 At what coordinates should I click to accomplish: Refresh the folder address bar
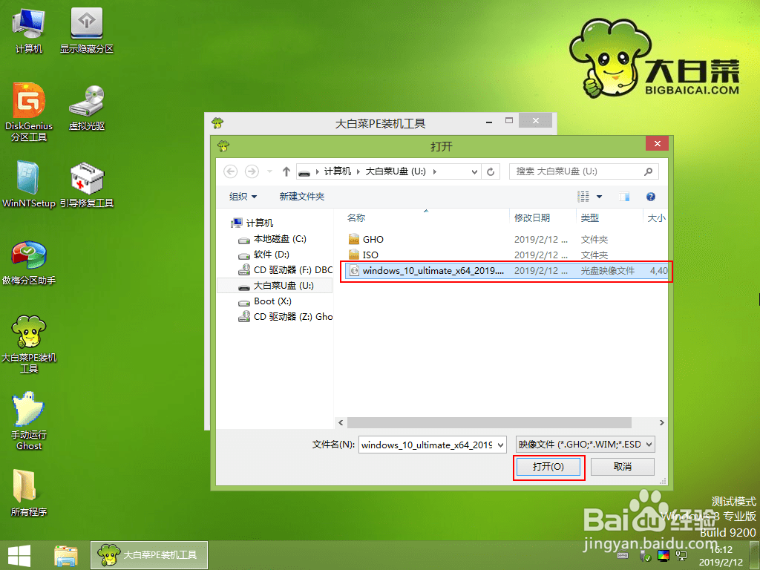[x=491, y=172]
